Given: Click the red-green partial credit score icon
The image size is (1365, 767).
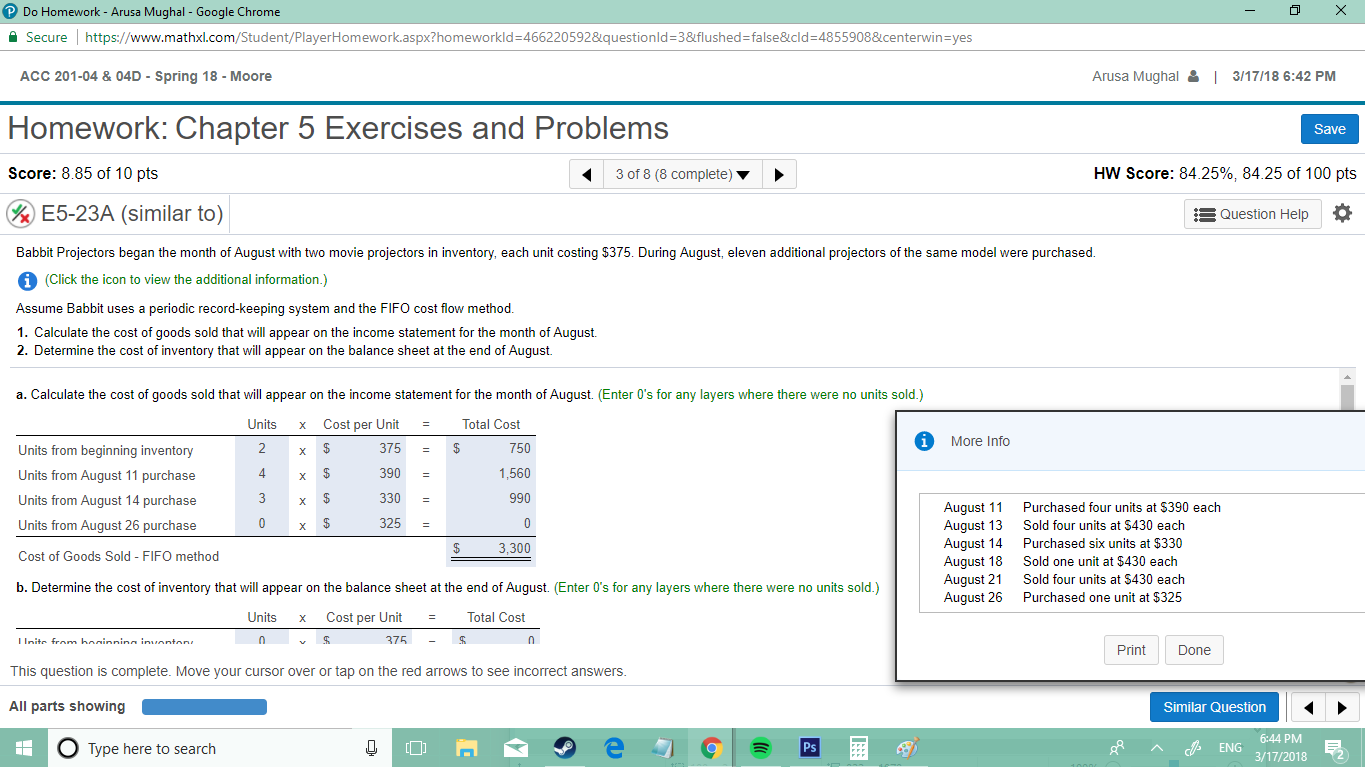Looking at the screenshot, I should (x=21, y=213).
